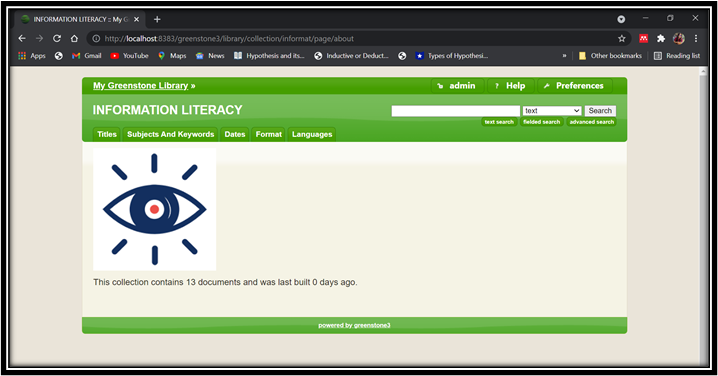Open the My Greenstone Library link
This screenshot has height=376, width=718.
click(x=141, y=86)
